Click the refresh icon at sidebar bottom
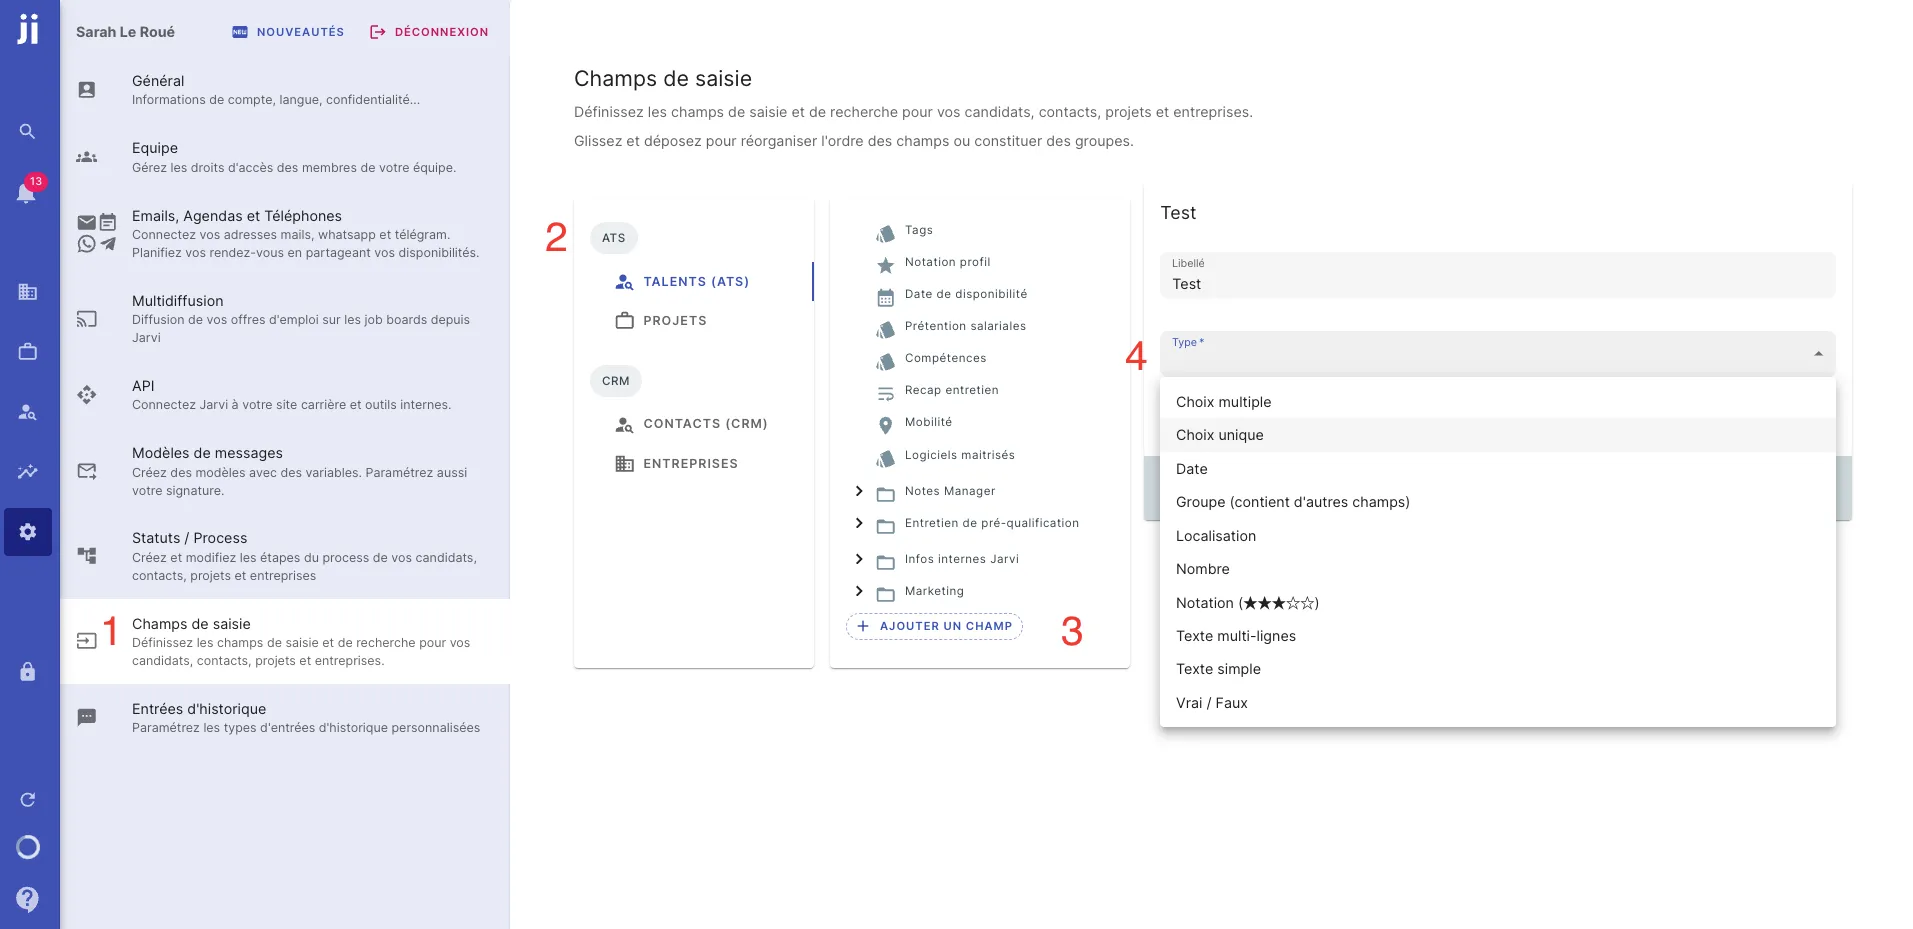Screen dimensions: 1913x929 coord(27,799)
